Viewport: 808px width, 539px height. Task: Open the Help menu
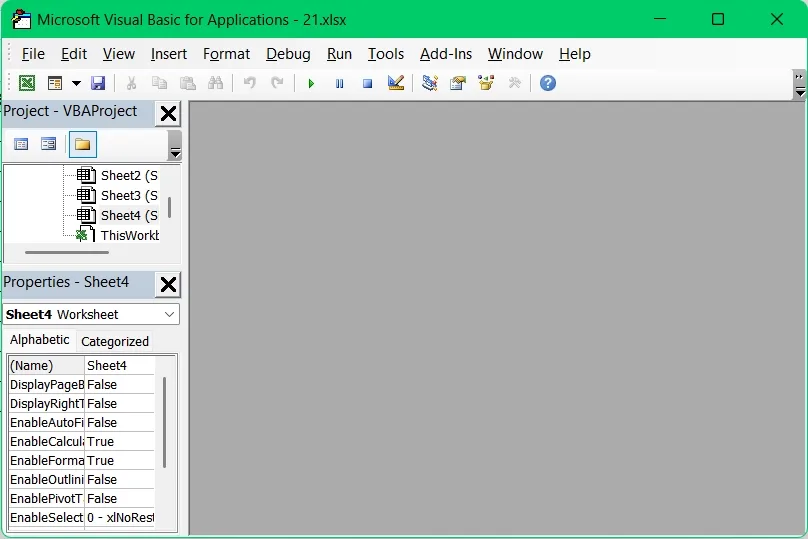575,54
